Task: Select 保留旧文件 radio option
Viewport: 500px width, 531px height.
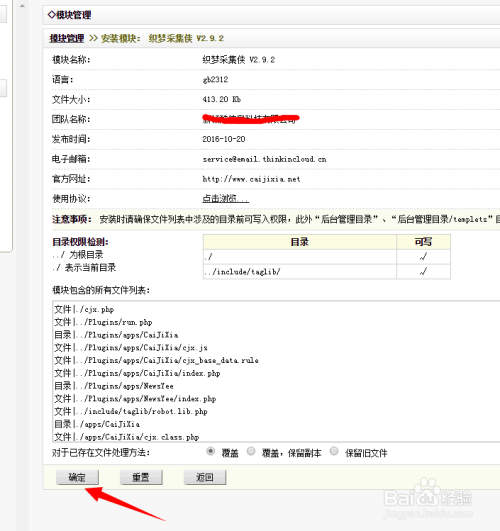Action: click(334, 451)
